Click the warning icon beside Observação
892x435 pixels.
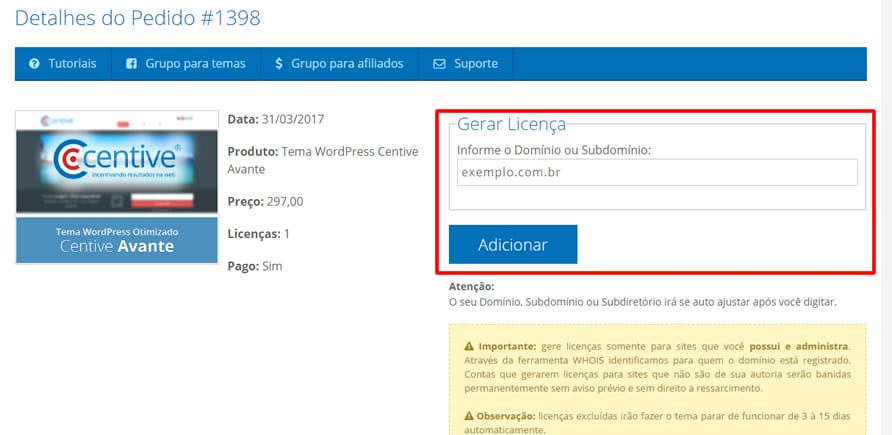pyautogui.click(x=469, y=416)
